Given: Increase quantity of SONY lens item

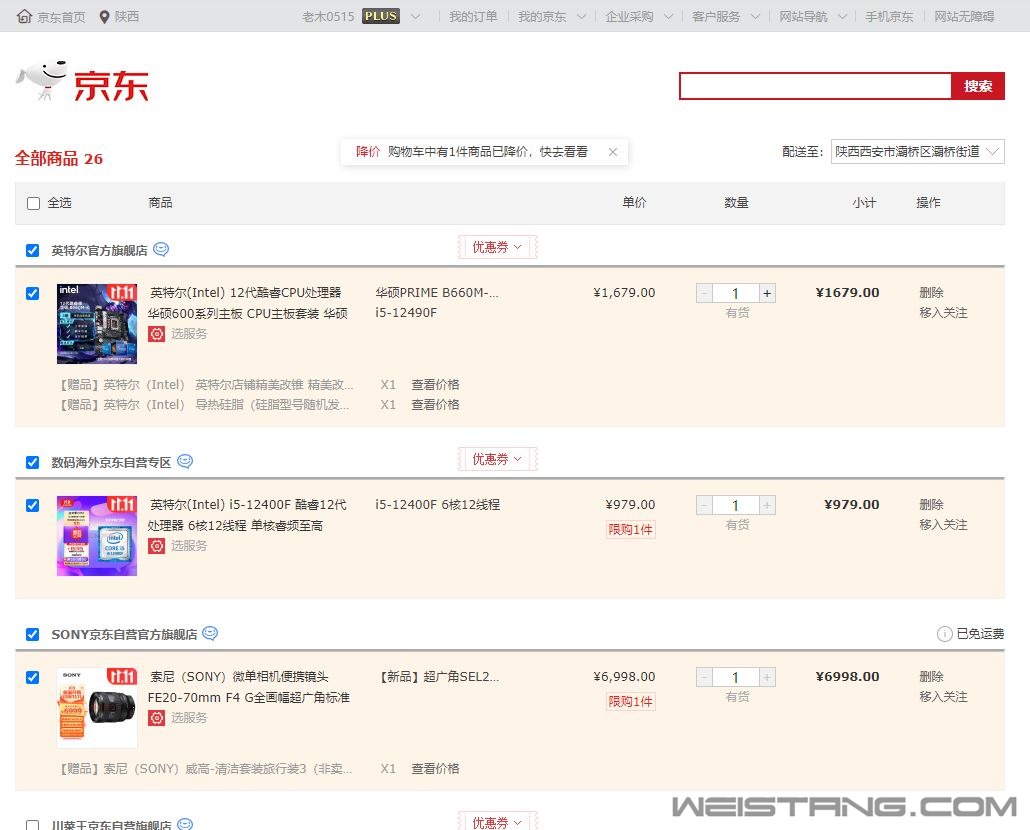Looking at the screenshot, I should click(767, 677).
